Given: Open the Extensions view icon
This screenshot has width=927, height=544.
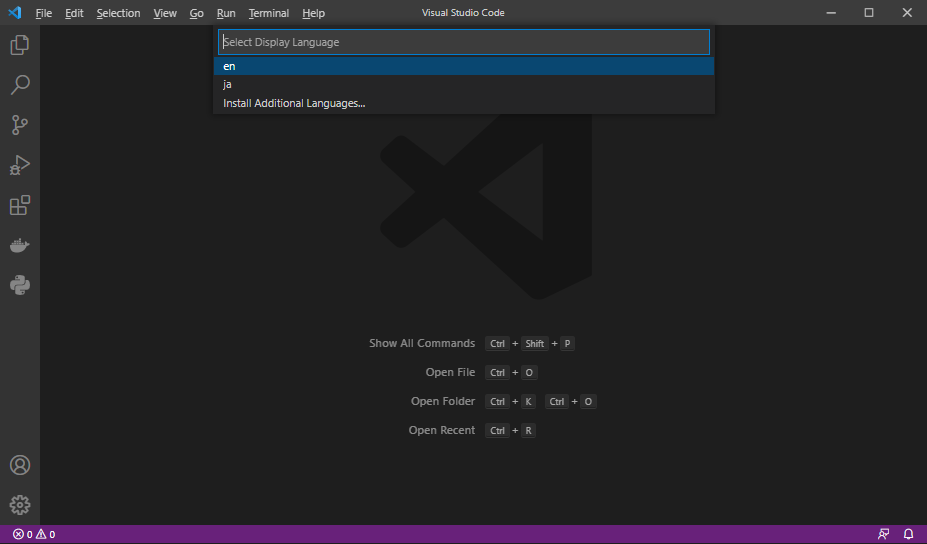Looking at the screenshot, I should pyautogui.click(x=20, y=205).
